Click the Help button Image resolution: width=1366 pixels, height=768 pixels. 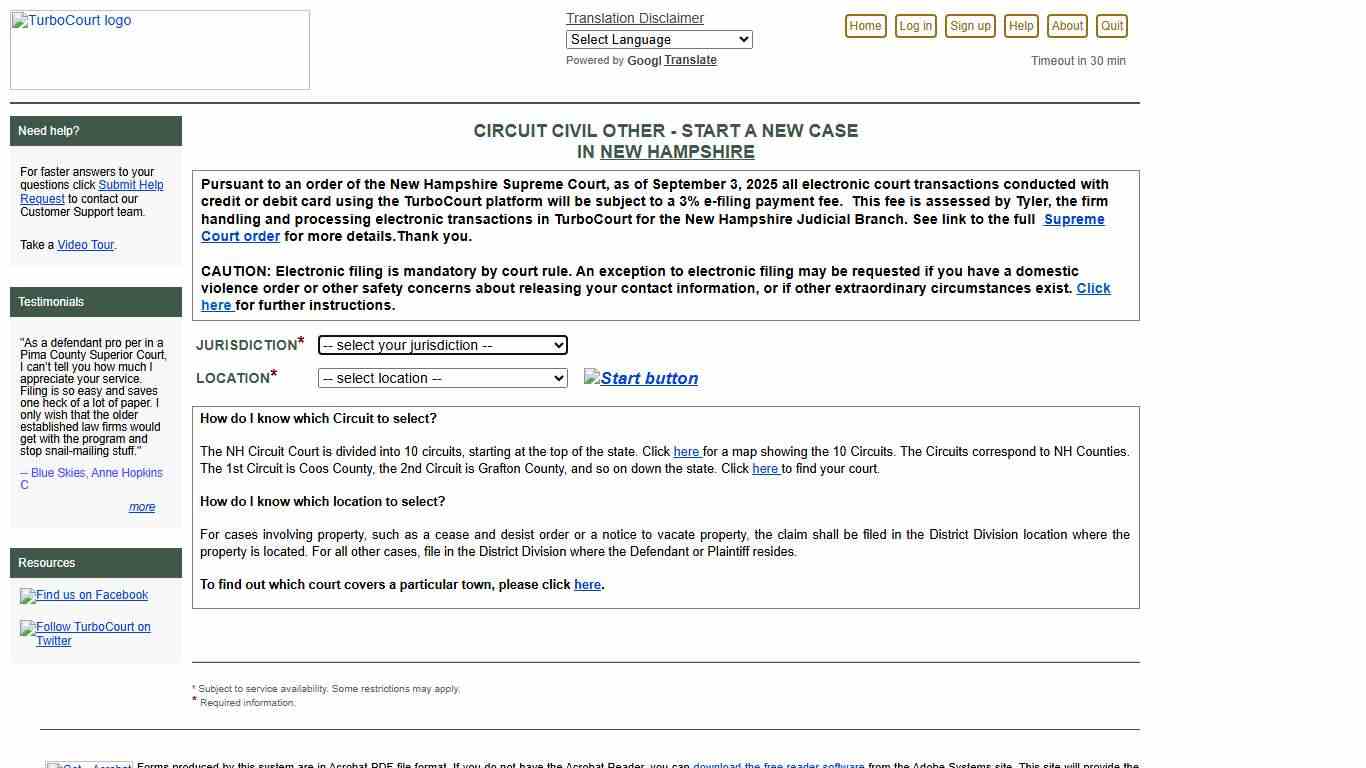click(1020, 26)
